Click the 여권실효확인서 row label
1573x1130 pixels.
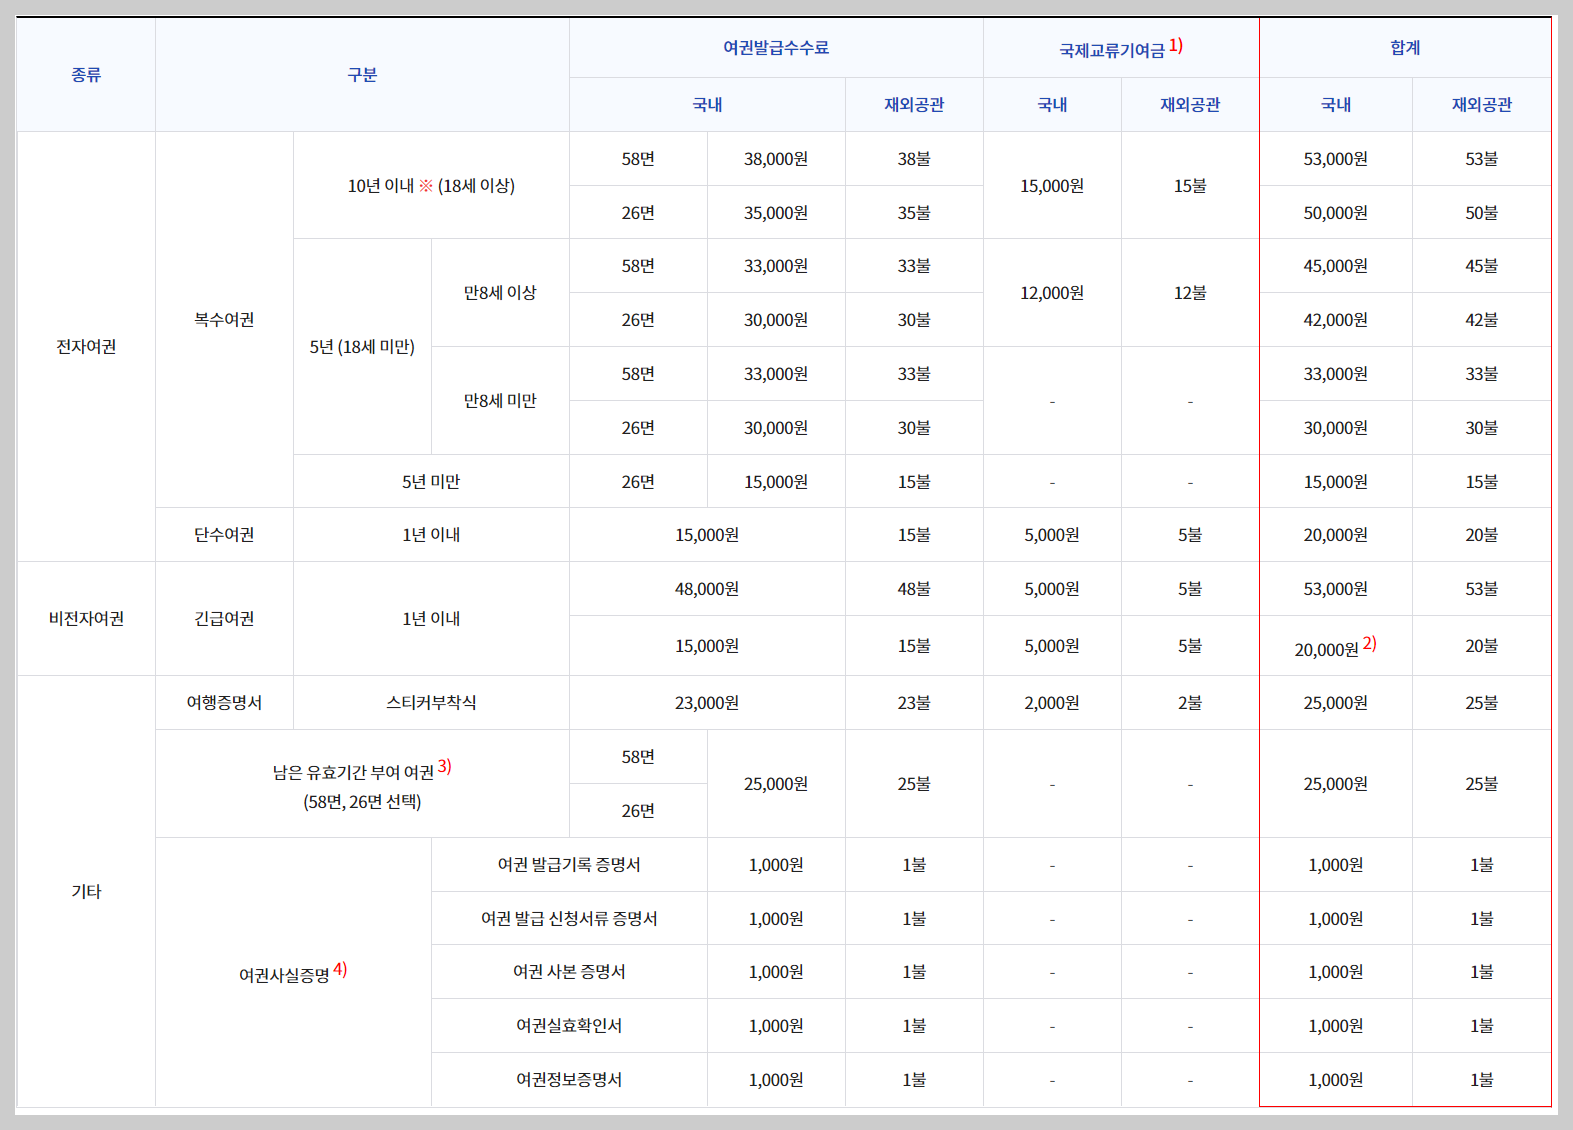click(x=569, y=1026)
